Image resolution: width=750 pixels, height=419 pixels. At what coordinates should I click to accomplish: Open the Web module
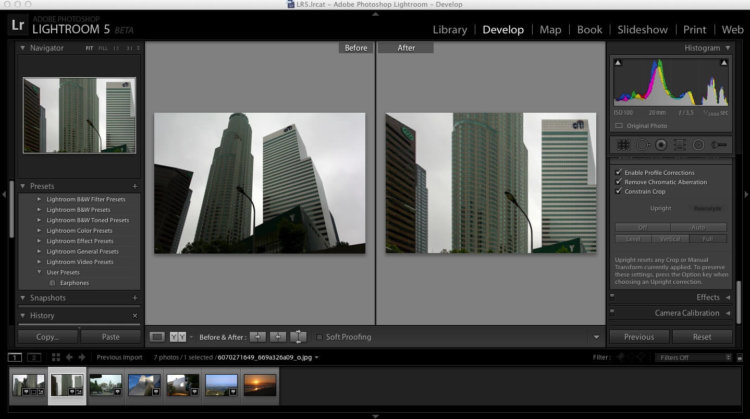[732, 30]
